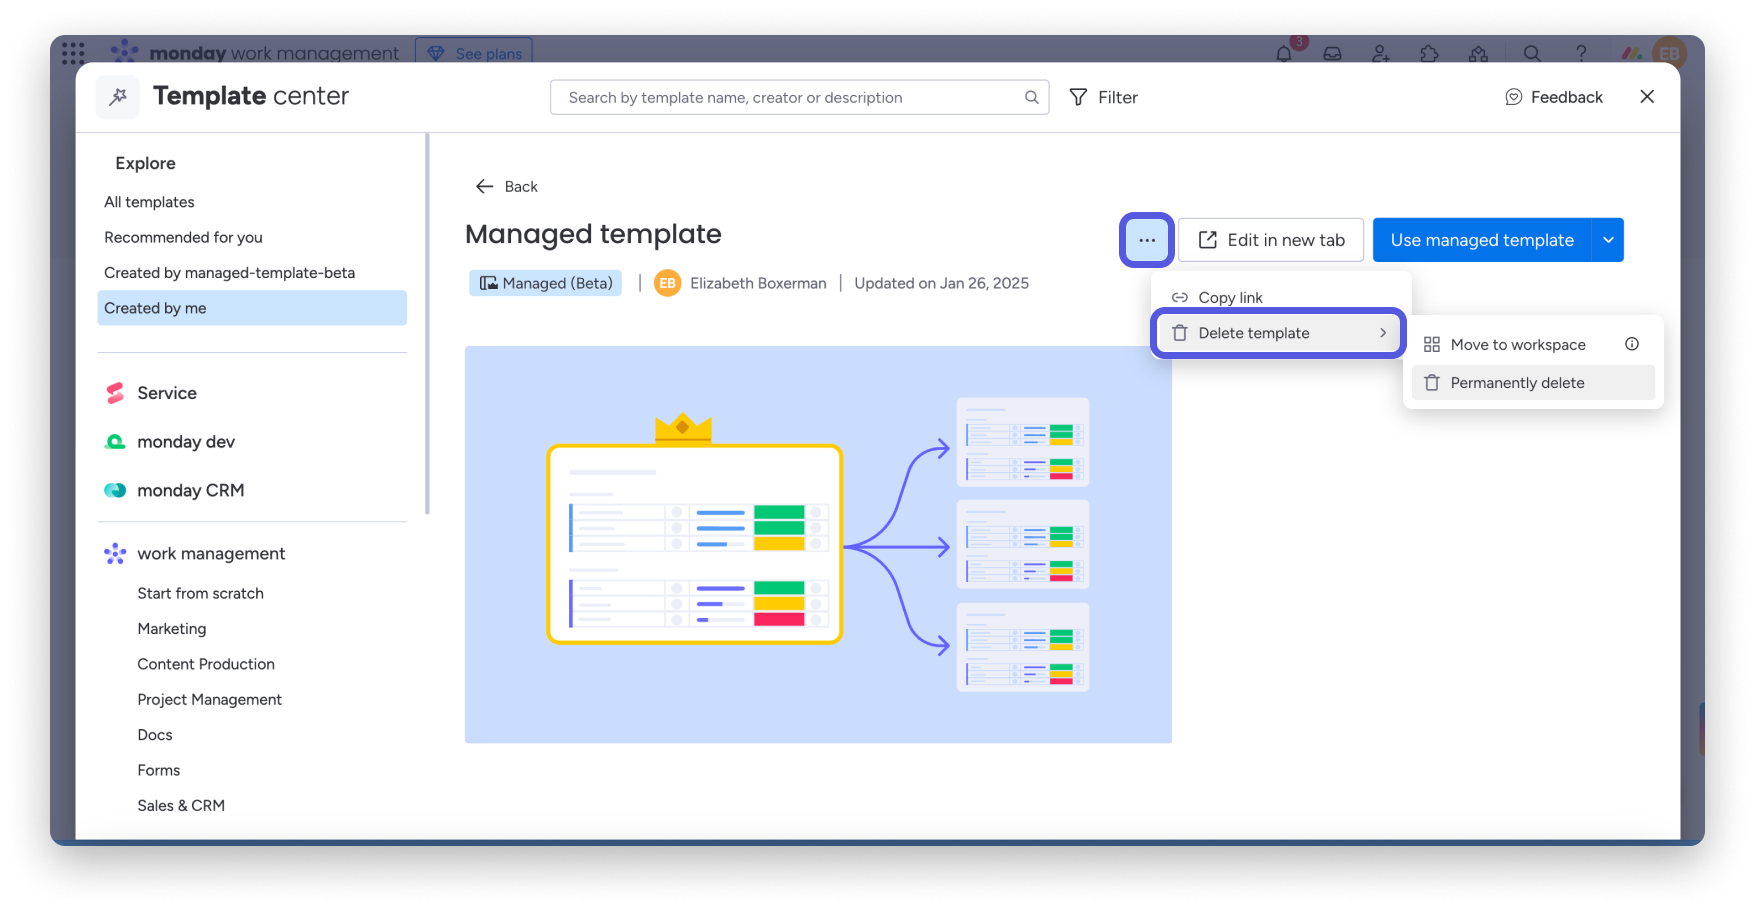
Task: Click the monday products icon beside avatar
Action: [1632, 53]
